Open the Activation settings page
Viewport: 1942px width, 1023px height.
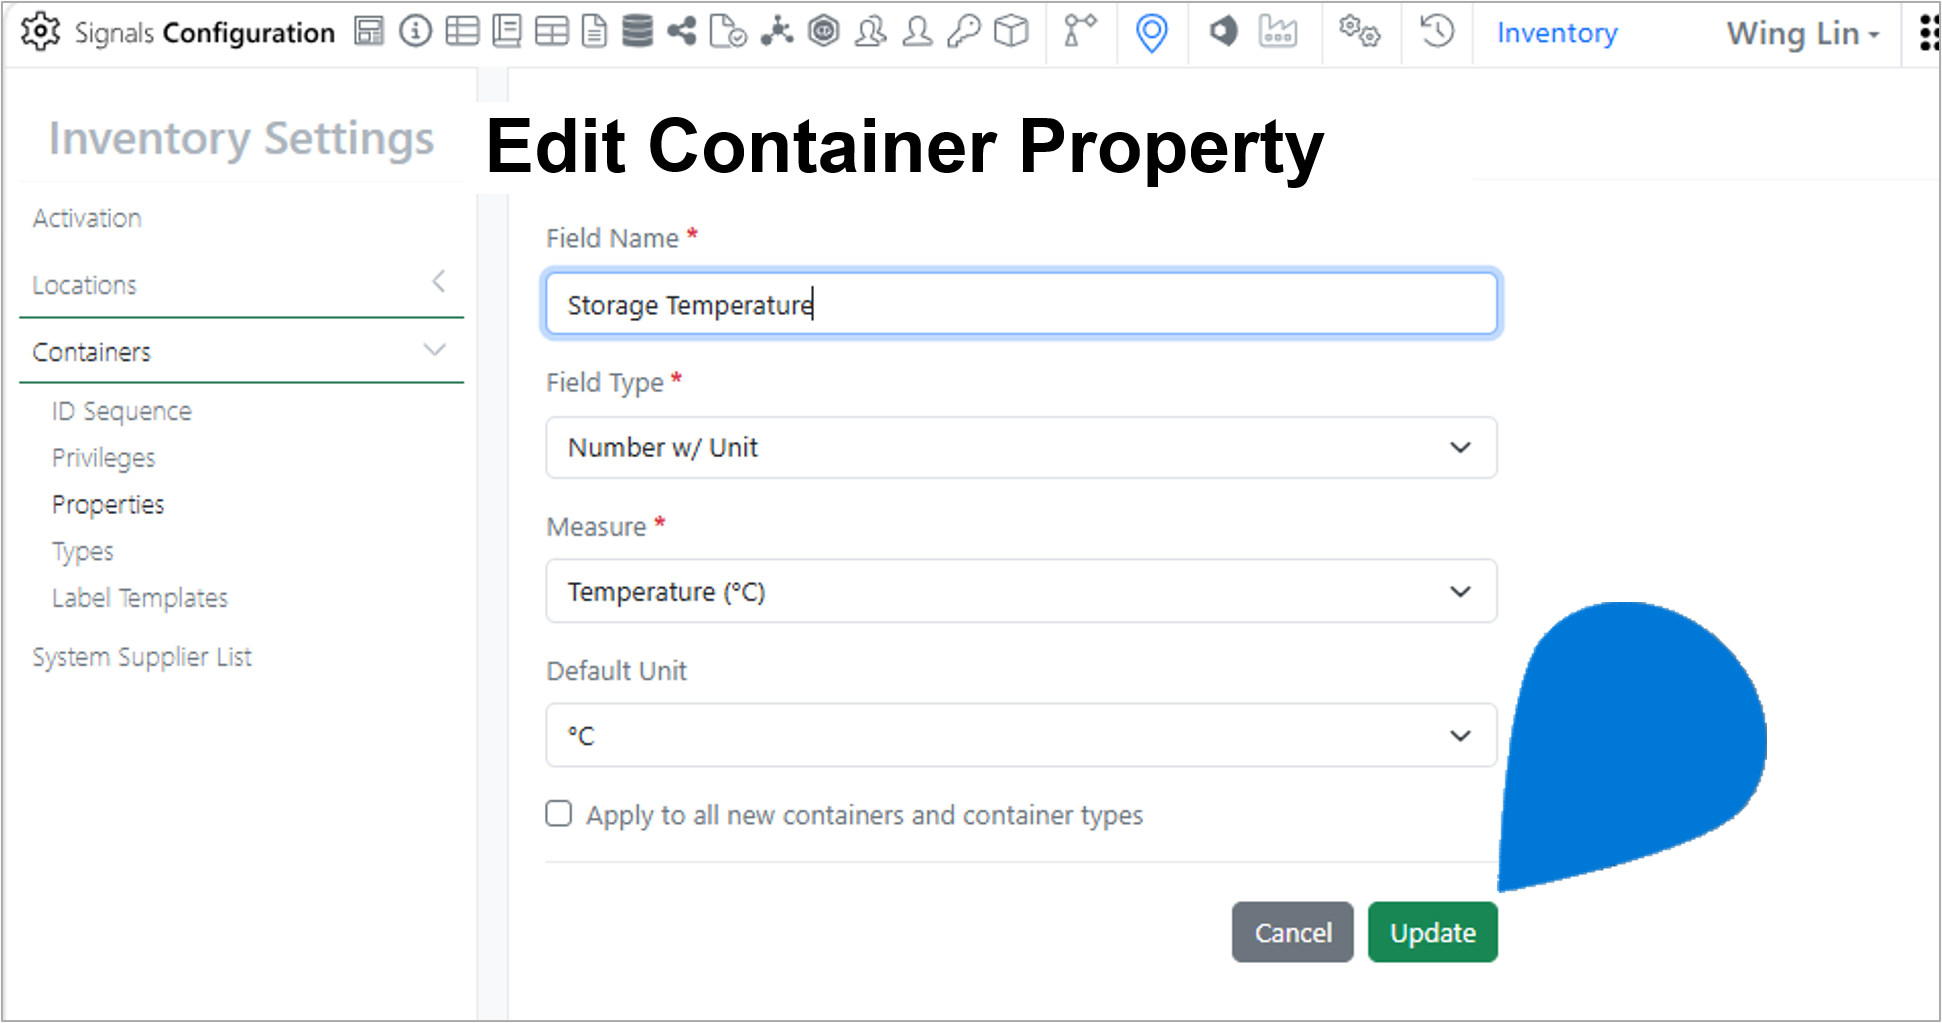(87, 218)
